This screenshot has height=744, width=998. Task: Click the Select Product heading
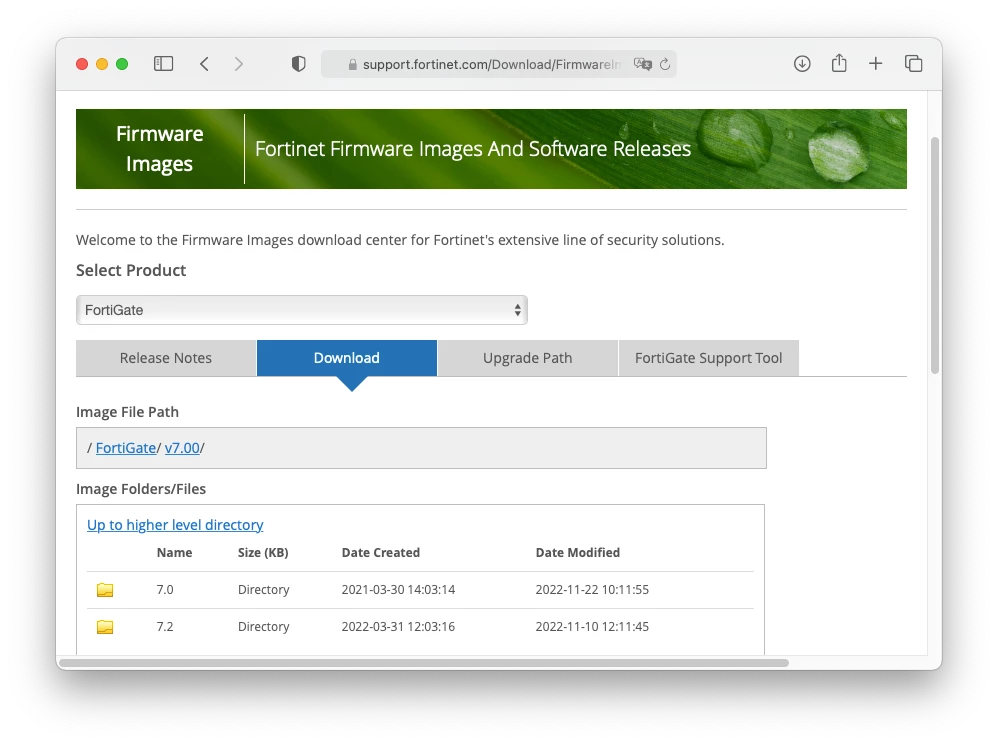131,270
